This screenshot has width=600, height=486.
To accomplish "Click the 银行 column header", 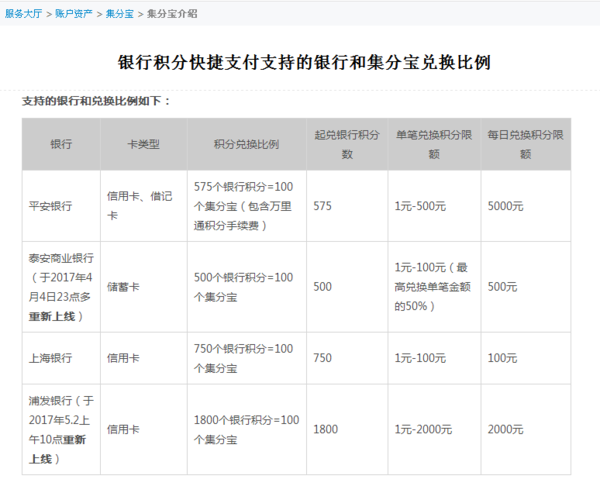I will 61,144.
